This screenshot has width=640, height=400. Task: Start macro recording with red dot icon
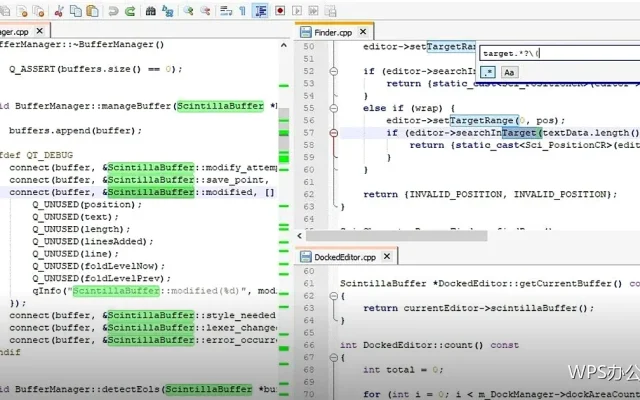click(280, 11)
